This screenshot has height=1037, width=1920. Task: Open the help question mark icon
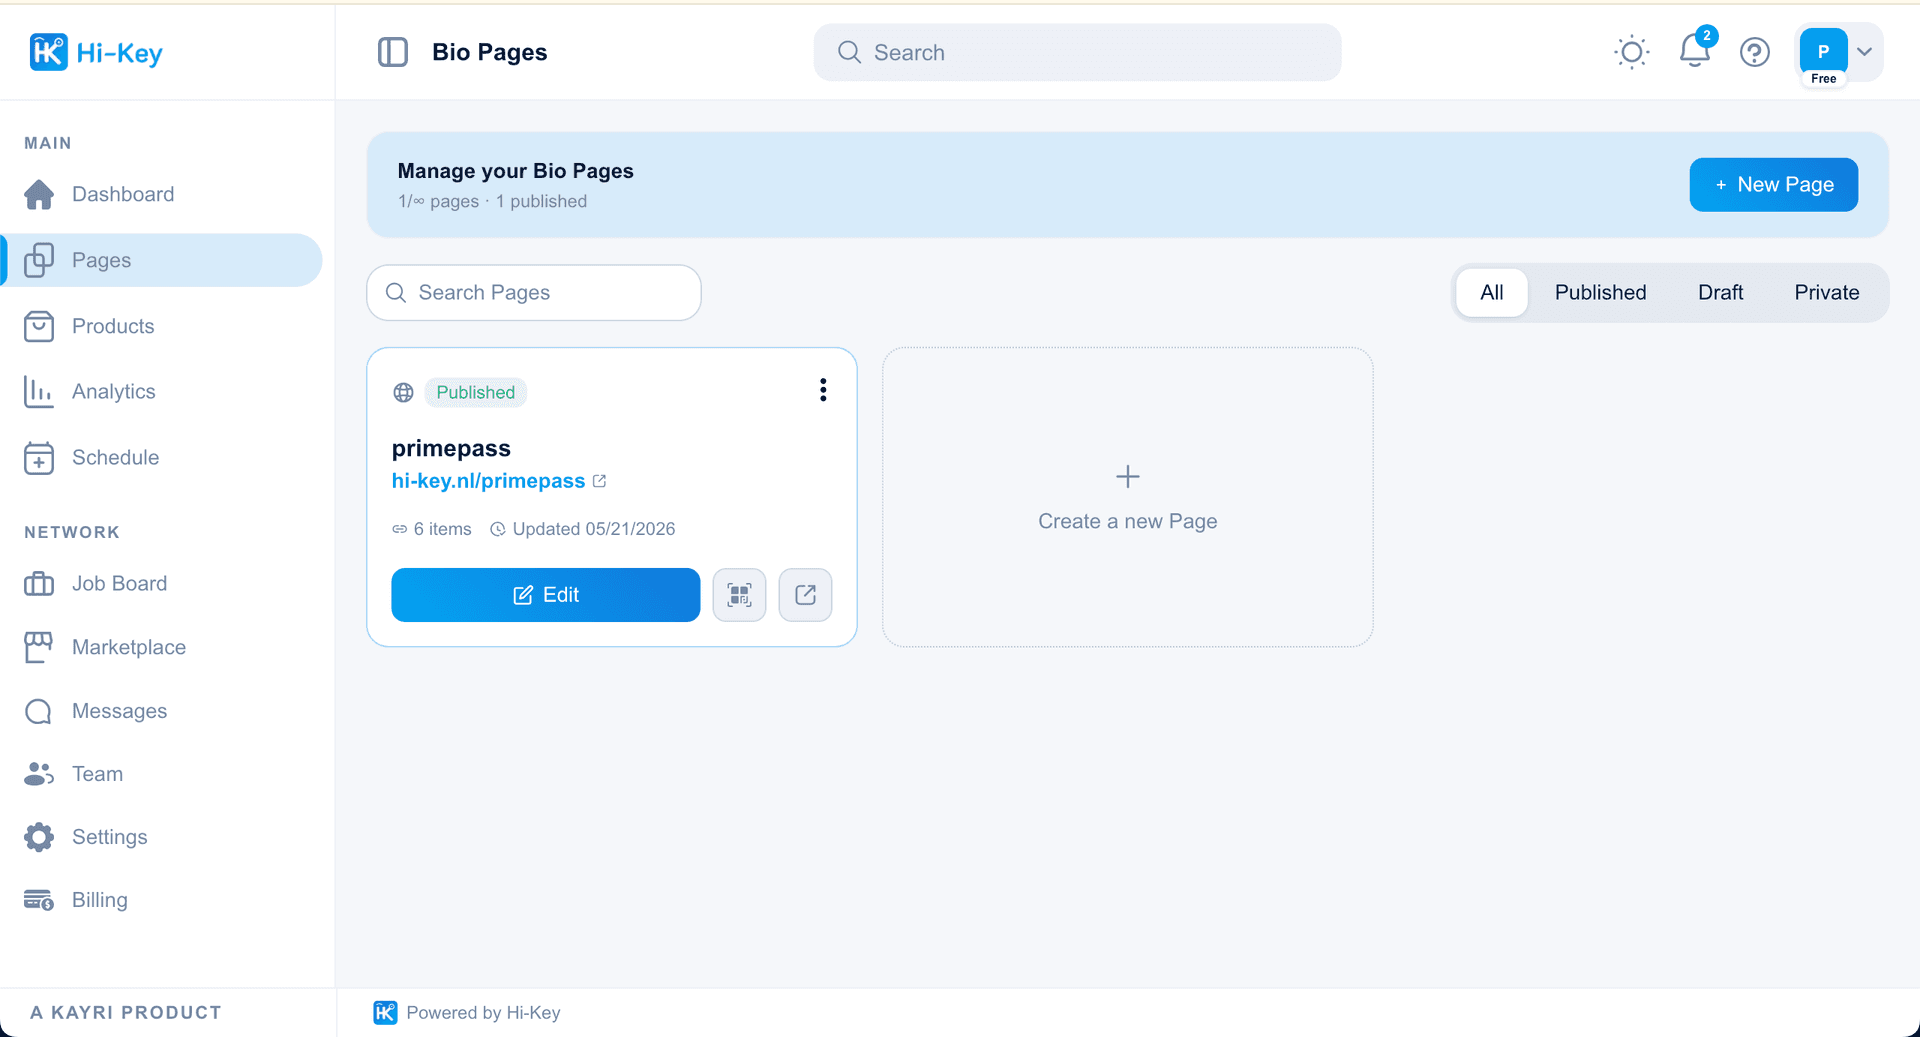coord(1755,52)
